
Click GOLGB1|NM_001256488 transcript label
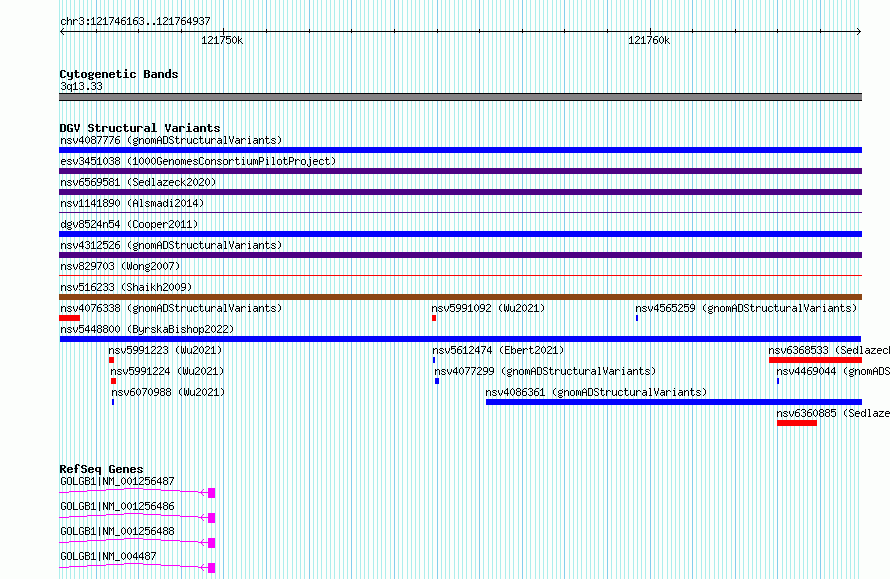pos(117,531)
